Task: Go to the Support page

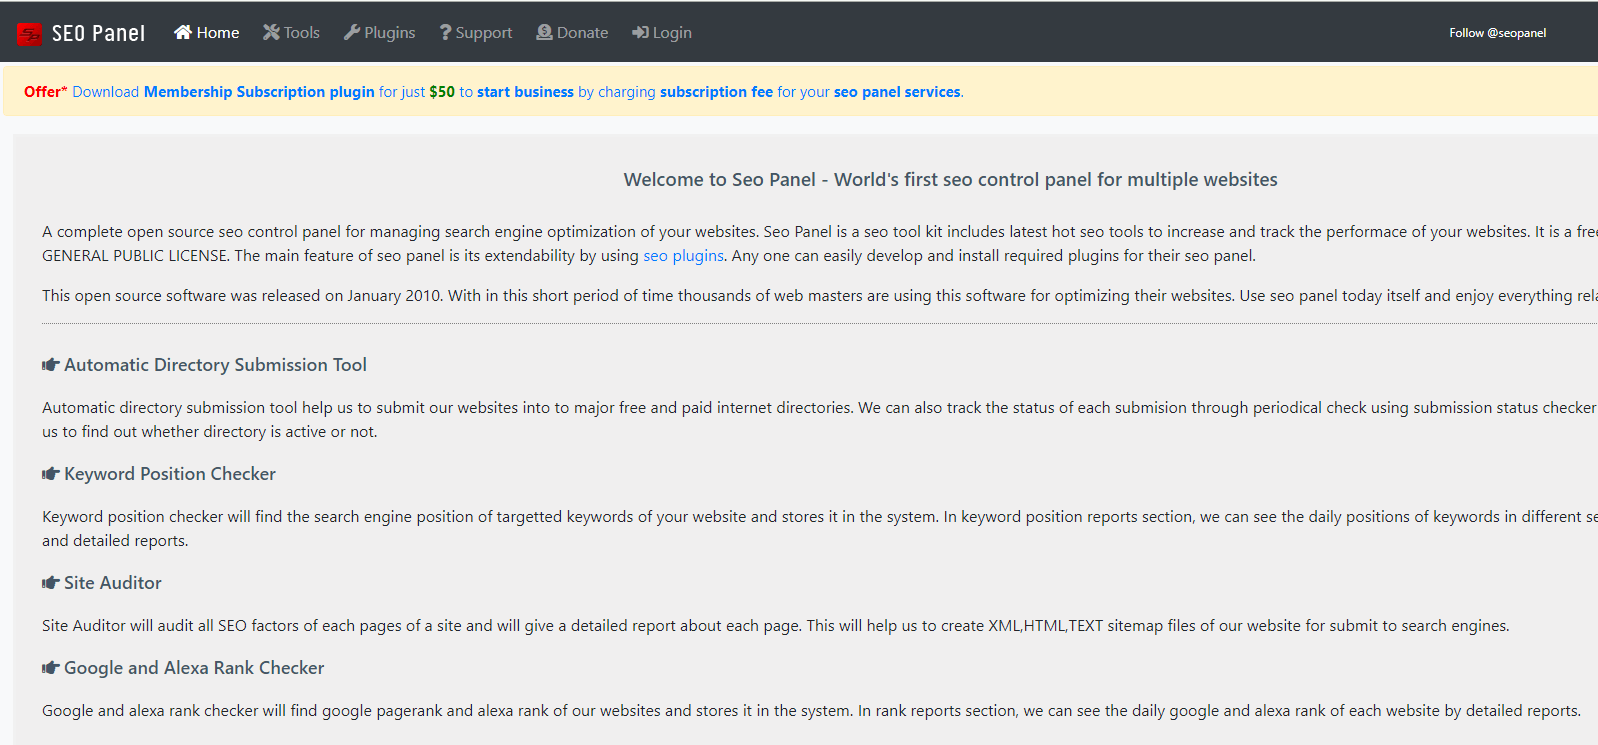Action: pyautogui.click(x=483, y=32)
